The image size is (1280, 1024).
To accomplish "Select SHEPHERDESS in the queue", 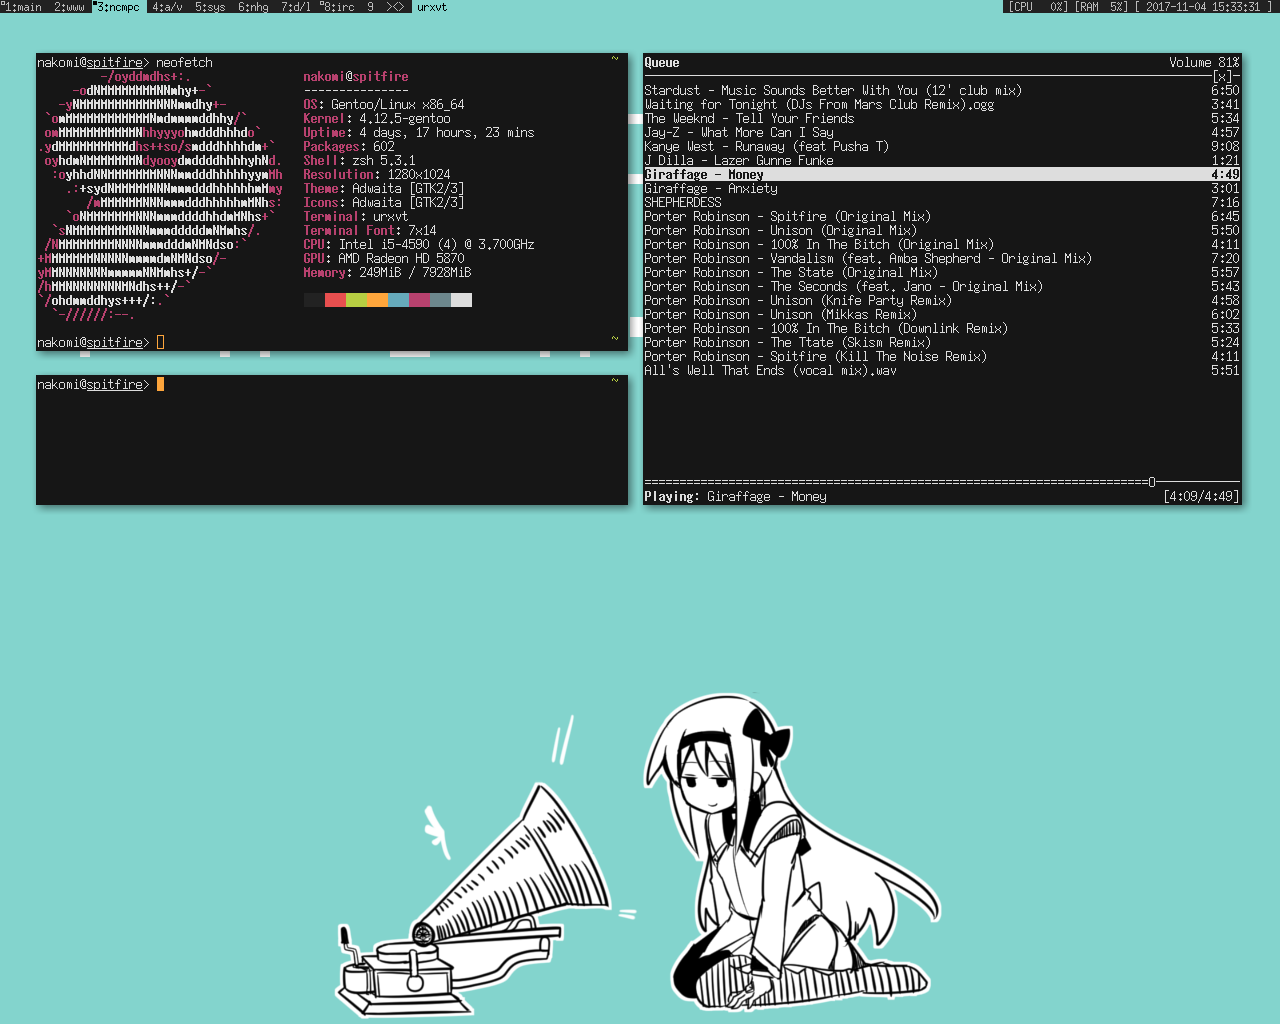I will click(x=683, y=202).
